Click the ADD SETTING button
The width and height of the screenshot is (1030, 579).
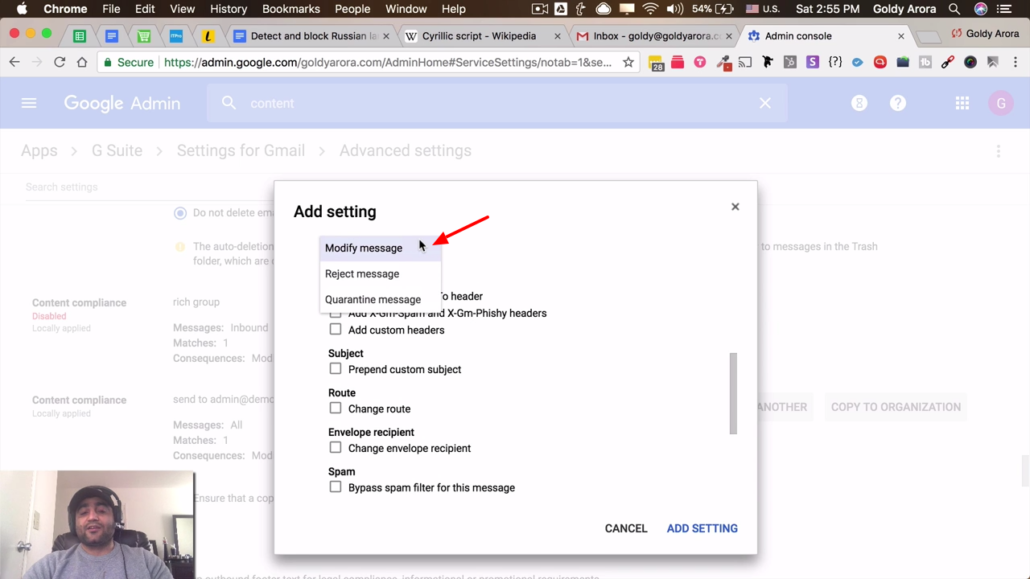pyautogui.click(x=702, y=528)
